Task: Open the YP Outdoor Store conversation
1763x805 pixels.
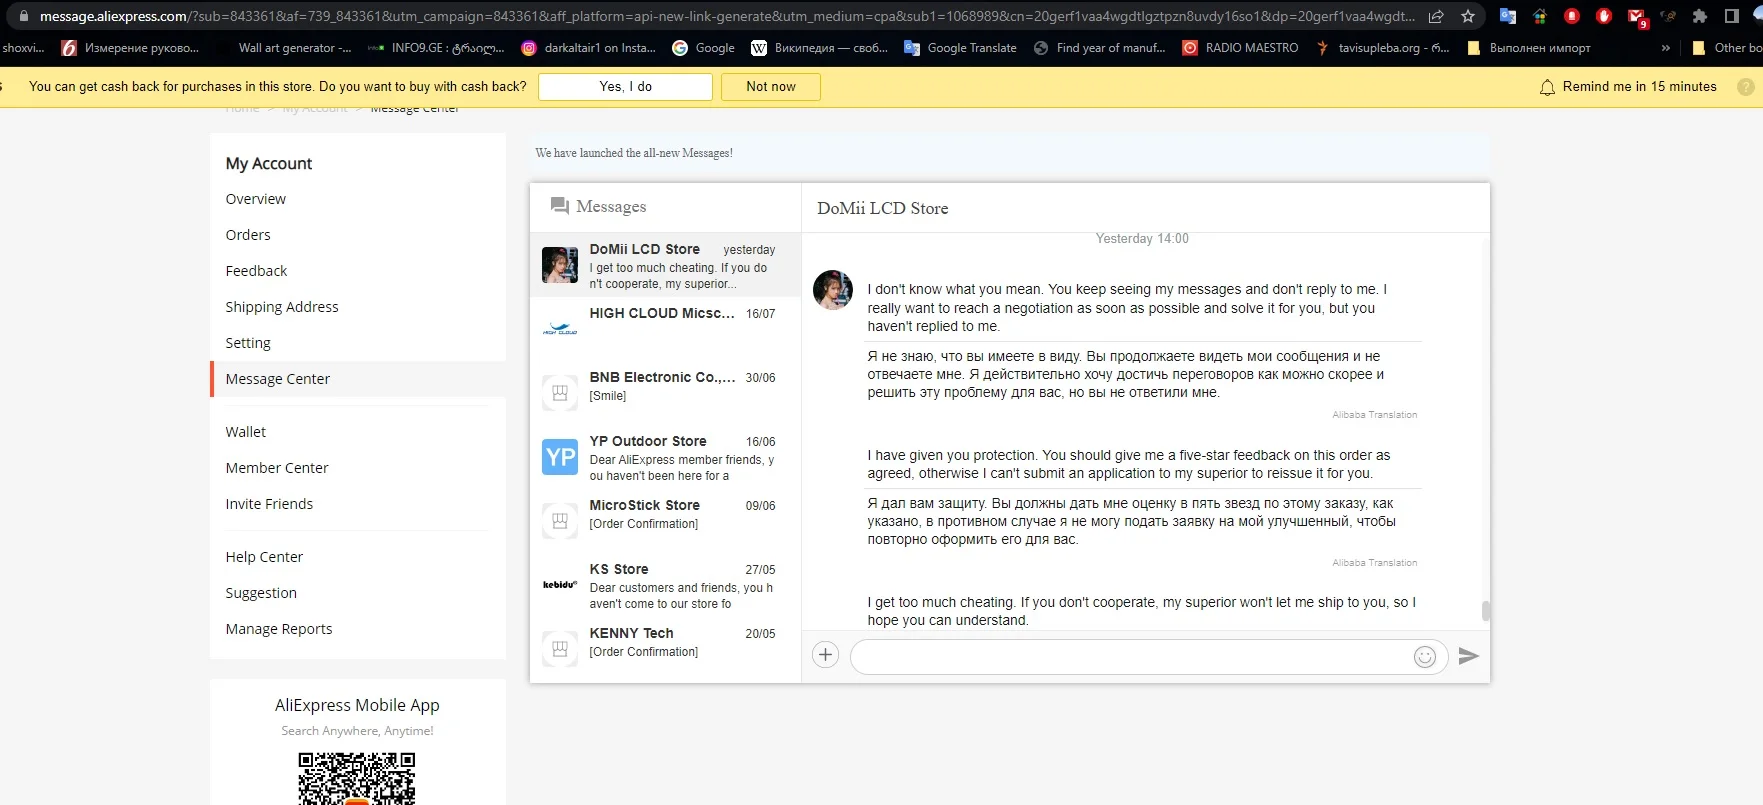Action: 666,457
